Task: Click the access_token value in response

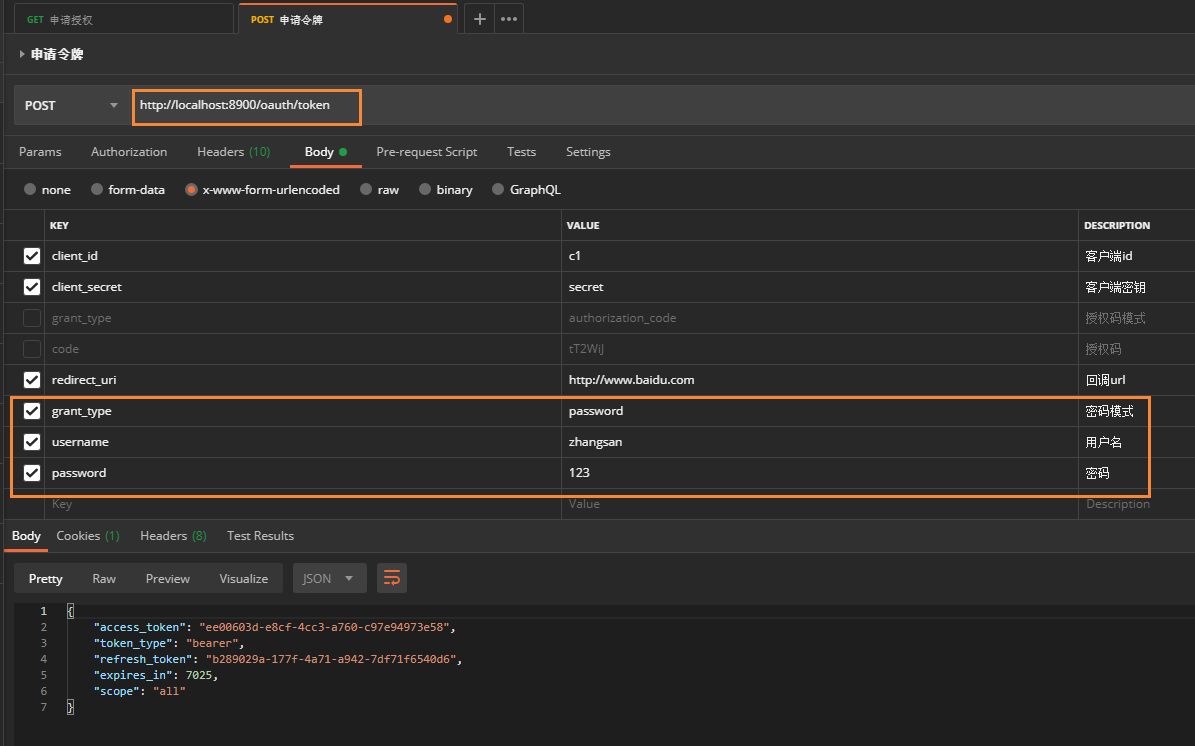Action: tap(325, 627)
